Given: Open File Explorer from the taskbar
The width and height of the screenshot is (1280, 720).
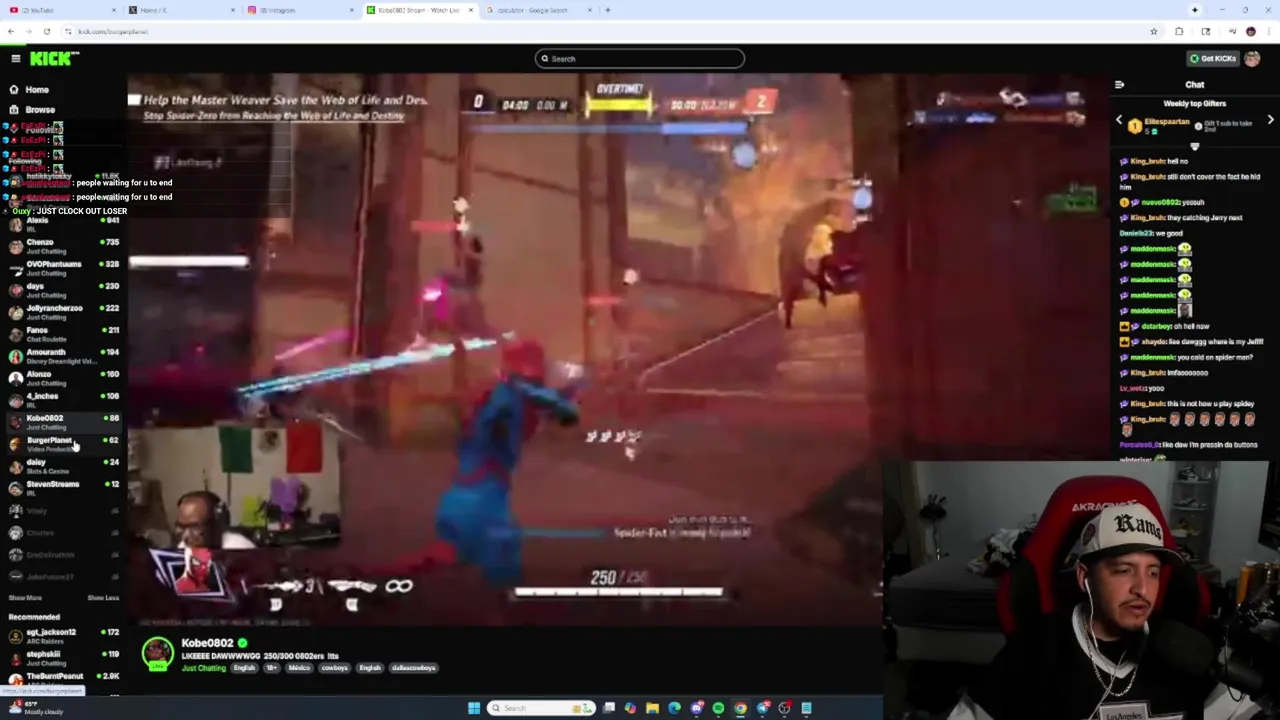Looking at the screenshot, I should point(652,708).
